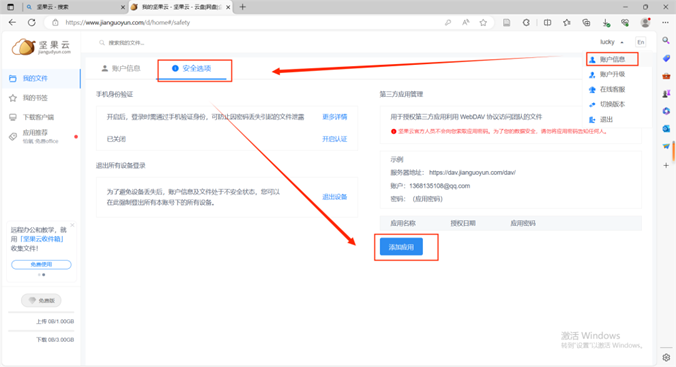Image resolution: width=676 pixels, height=367 pixels.
Task: Choose 在线客服 from the user menu
Action: (x=612, y=89)
